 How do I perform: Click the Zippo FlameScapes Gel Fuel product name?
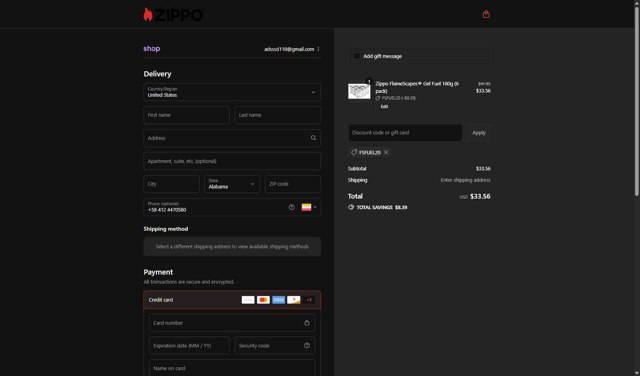tap(417, 87)
